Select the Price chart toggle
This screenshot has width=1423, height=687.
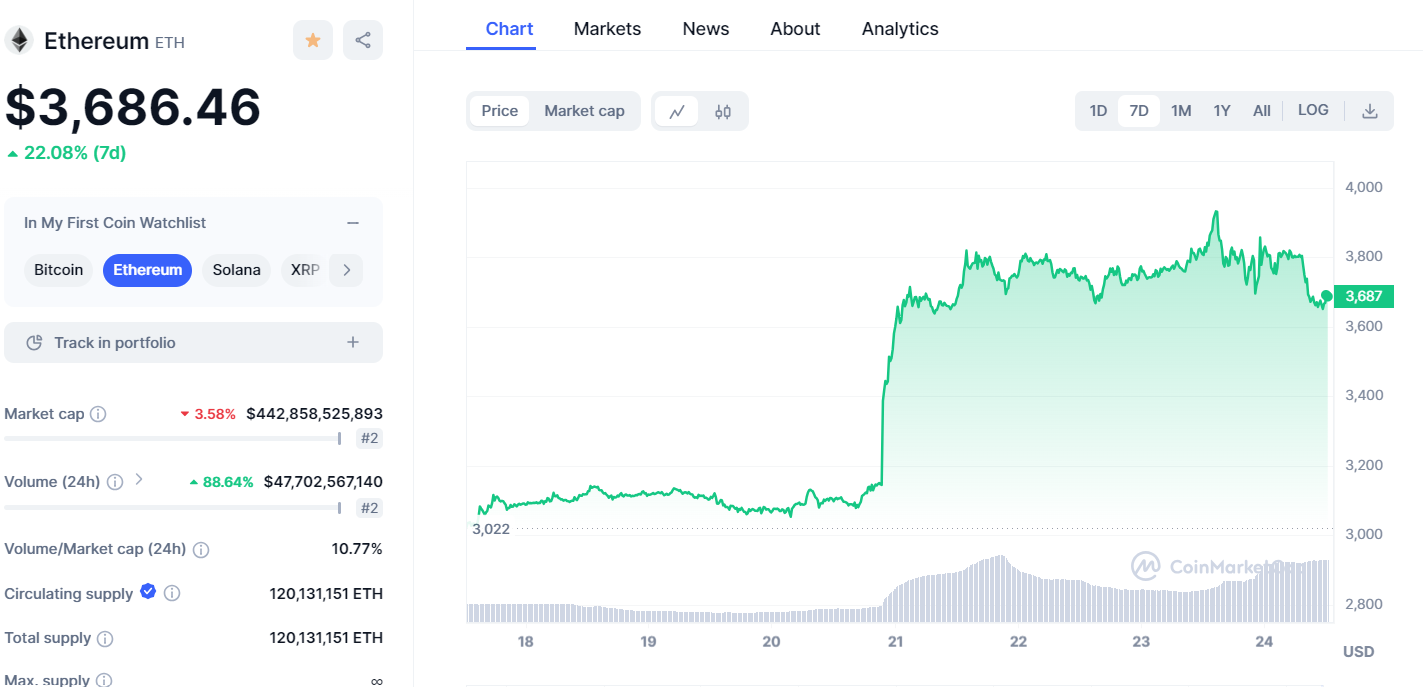[500, 111]
